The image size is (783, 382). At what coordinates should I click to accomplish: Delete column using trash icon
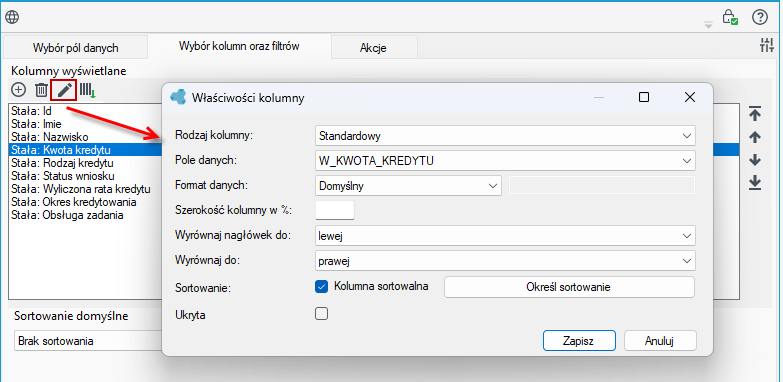pos(41,90)
